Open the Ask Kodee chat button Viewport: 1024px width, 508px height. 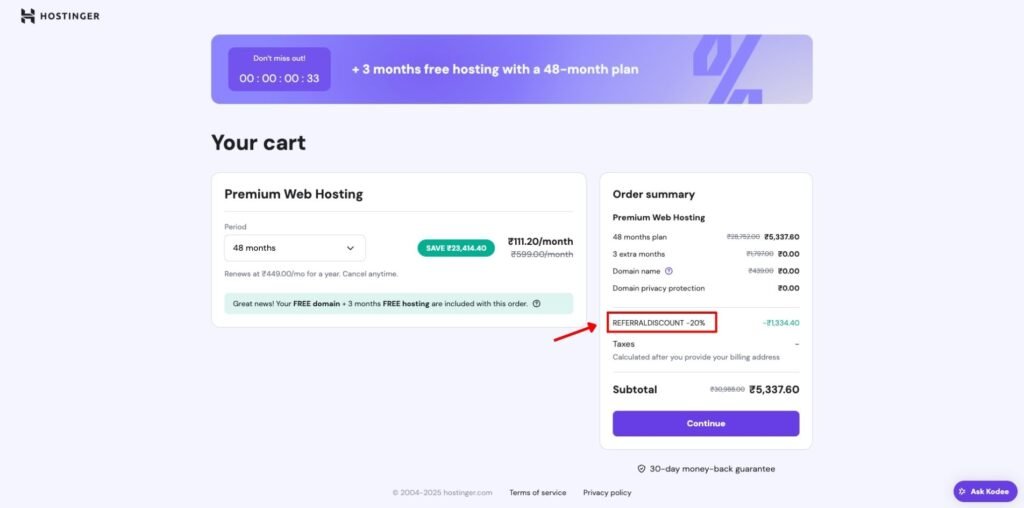[985, 491]
